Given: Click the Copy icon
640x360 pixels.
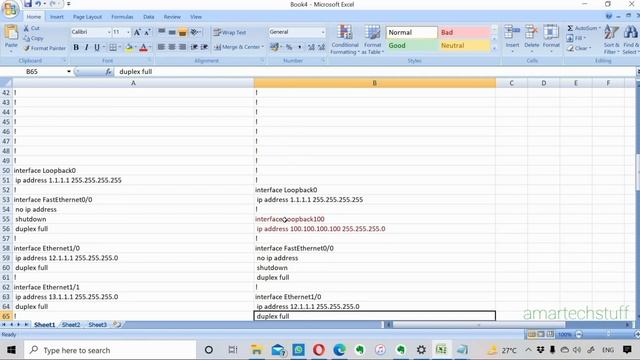Looking at the screenshot, I should click(33, 38).
